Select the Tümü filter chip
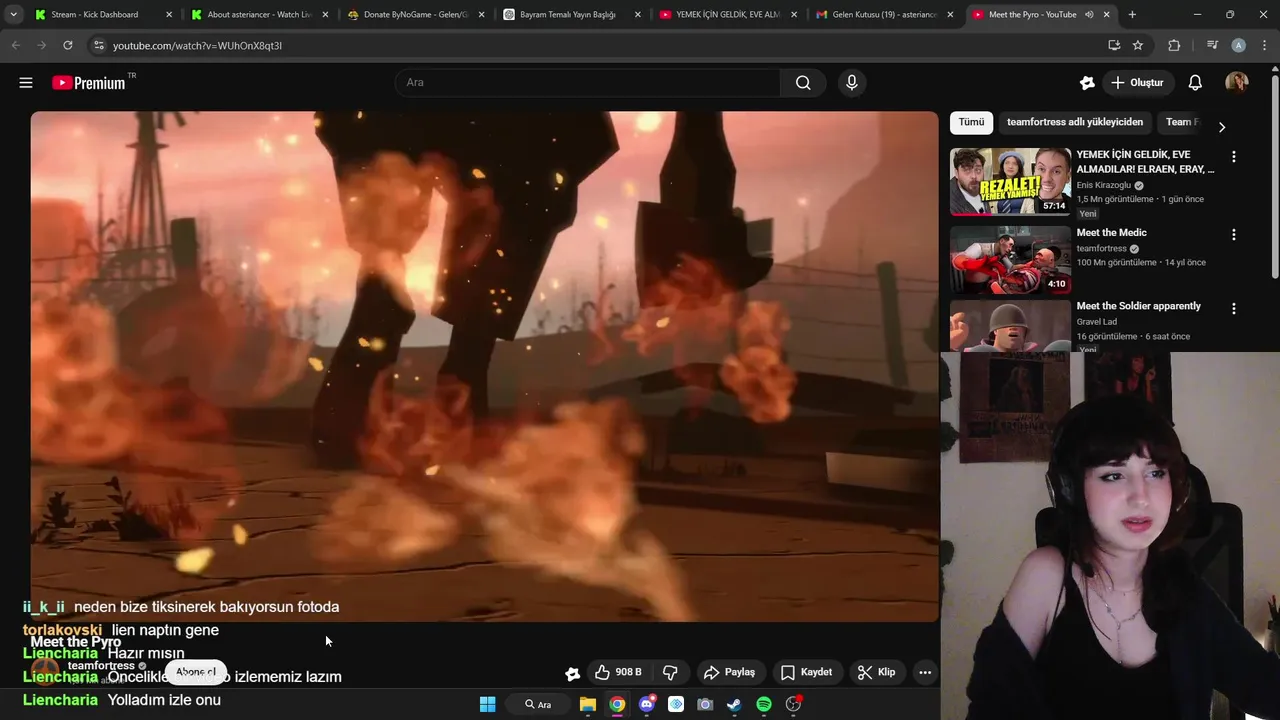The image size is (1280, 720). click(x=971, y=122)
